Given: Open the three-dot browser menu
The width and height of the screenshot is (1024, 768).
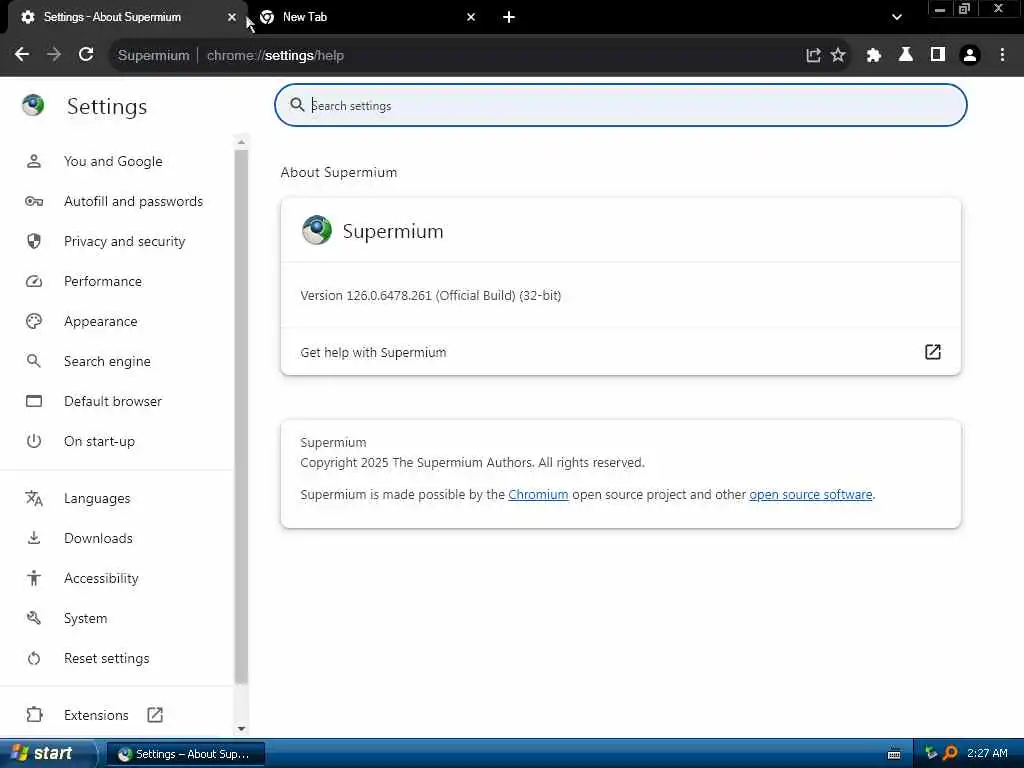Looking at the screenshot, I should [1002, 56].
